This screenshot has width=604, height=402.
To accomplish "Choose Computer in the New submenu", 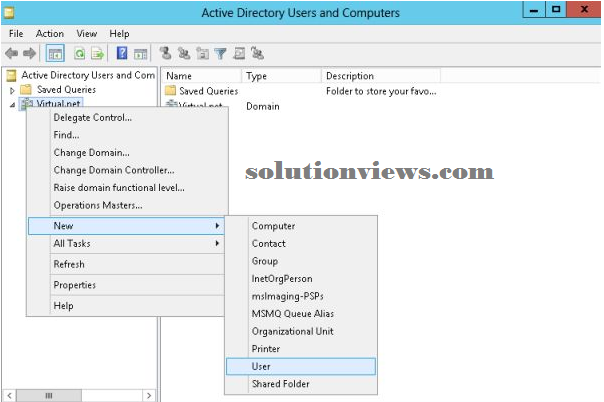I will [x=301, y=226].
